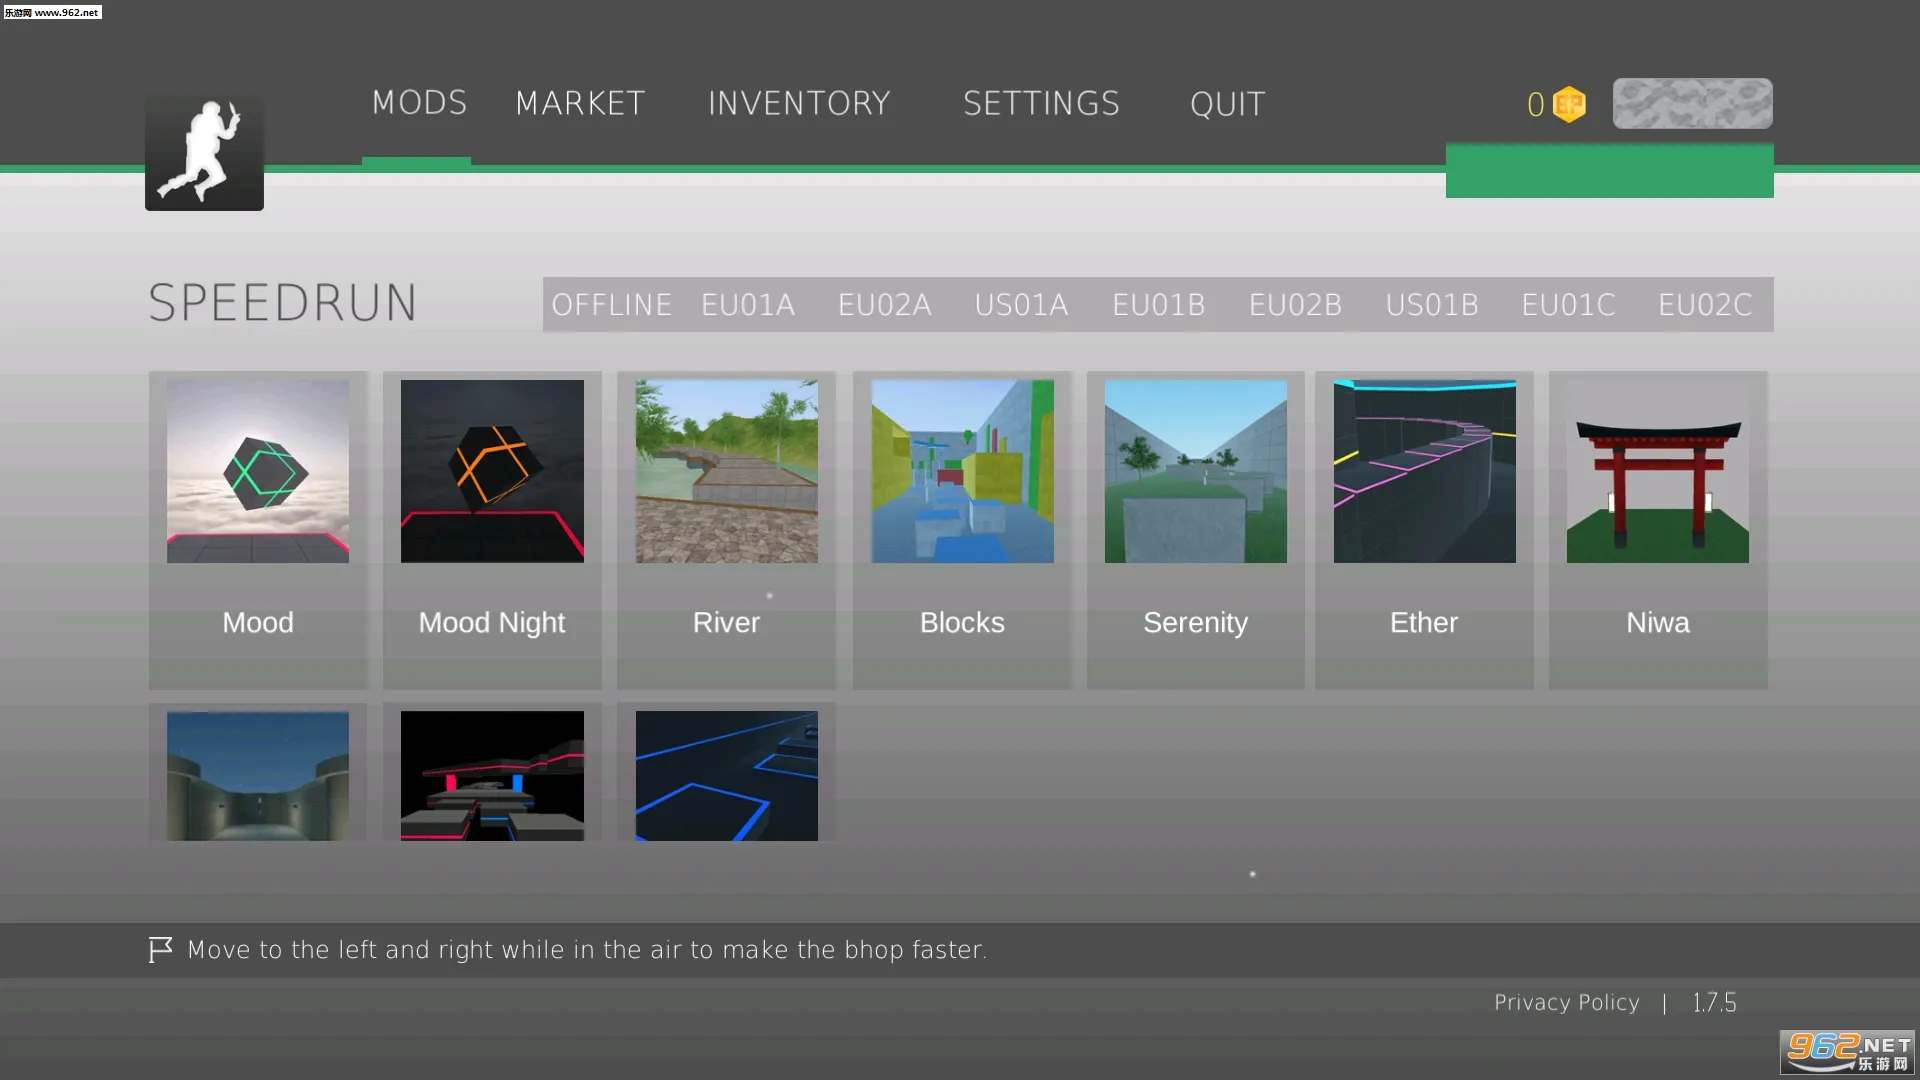The image size is (1920, 1080).
Task: Click the blurred username profile box
Action: [x=1692, y=103]
